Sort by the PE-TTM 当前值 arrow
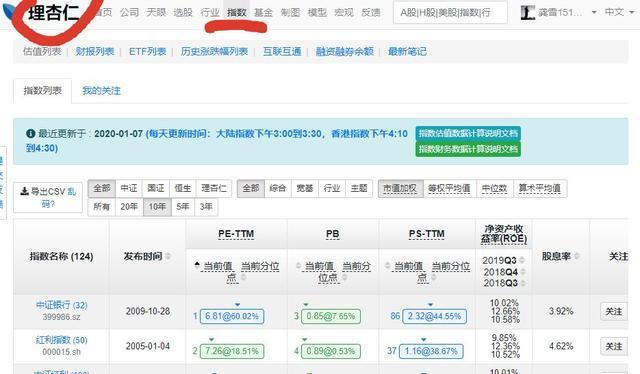The image size is (640, 374). tap(197, 265)
